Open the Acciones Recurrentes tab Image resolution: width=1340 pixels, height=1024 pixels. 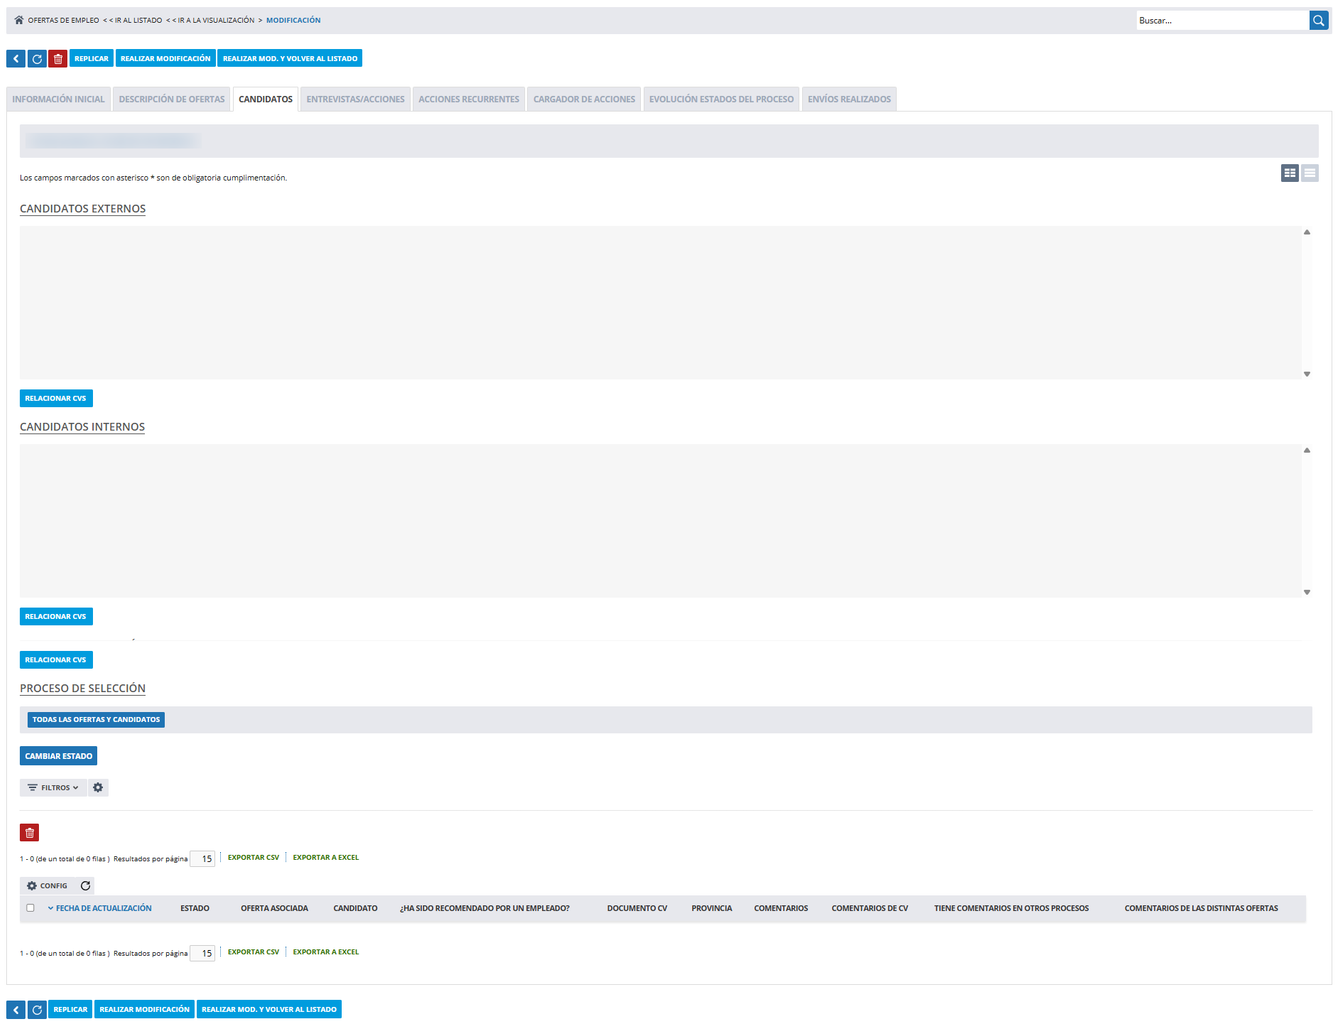click(469, 99)
